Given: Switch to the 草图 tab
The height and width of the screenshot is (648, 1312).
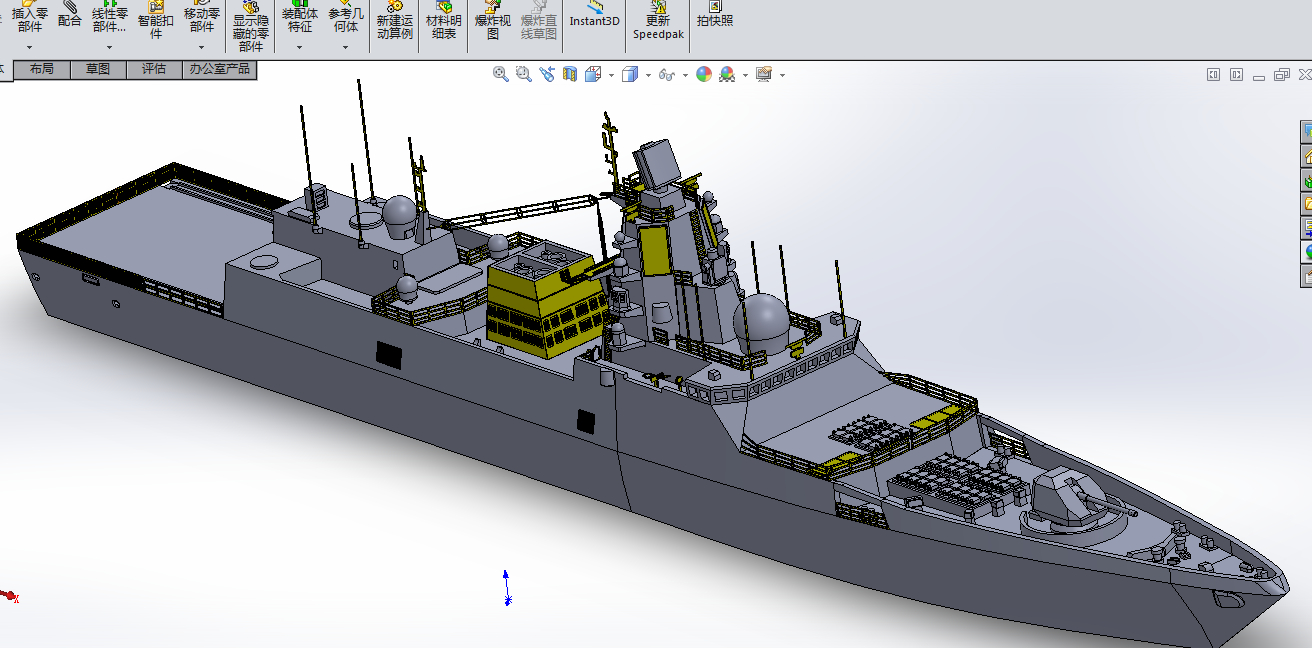Looking at the screenshot, I should 98,69.
